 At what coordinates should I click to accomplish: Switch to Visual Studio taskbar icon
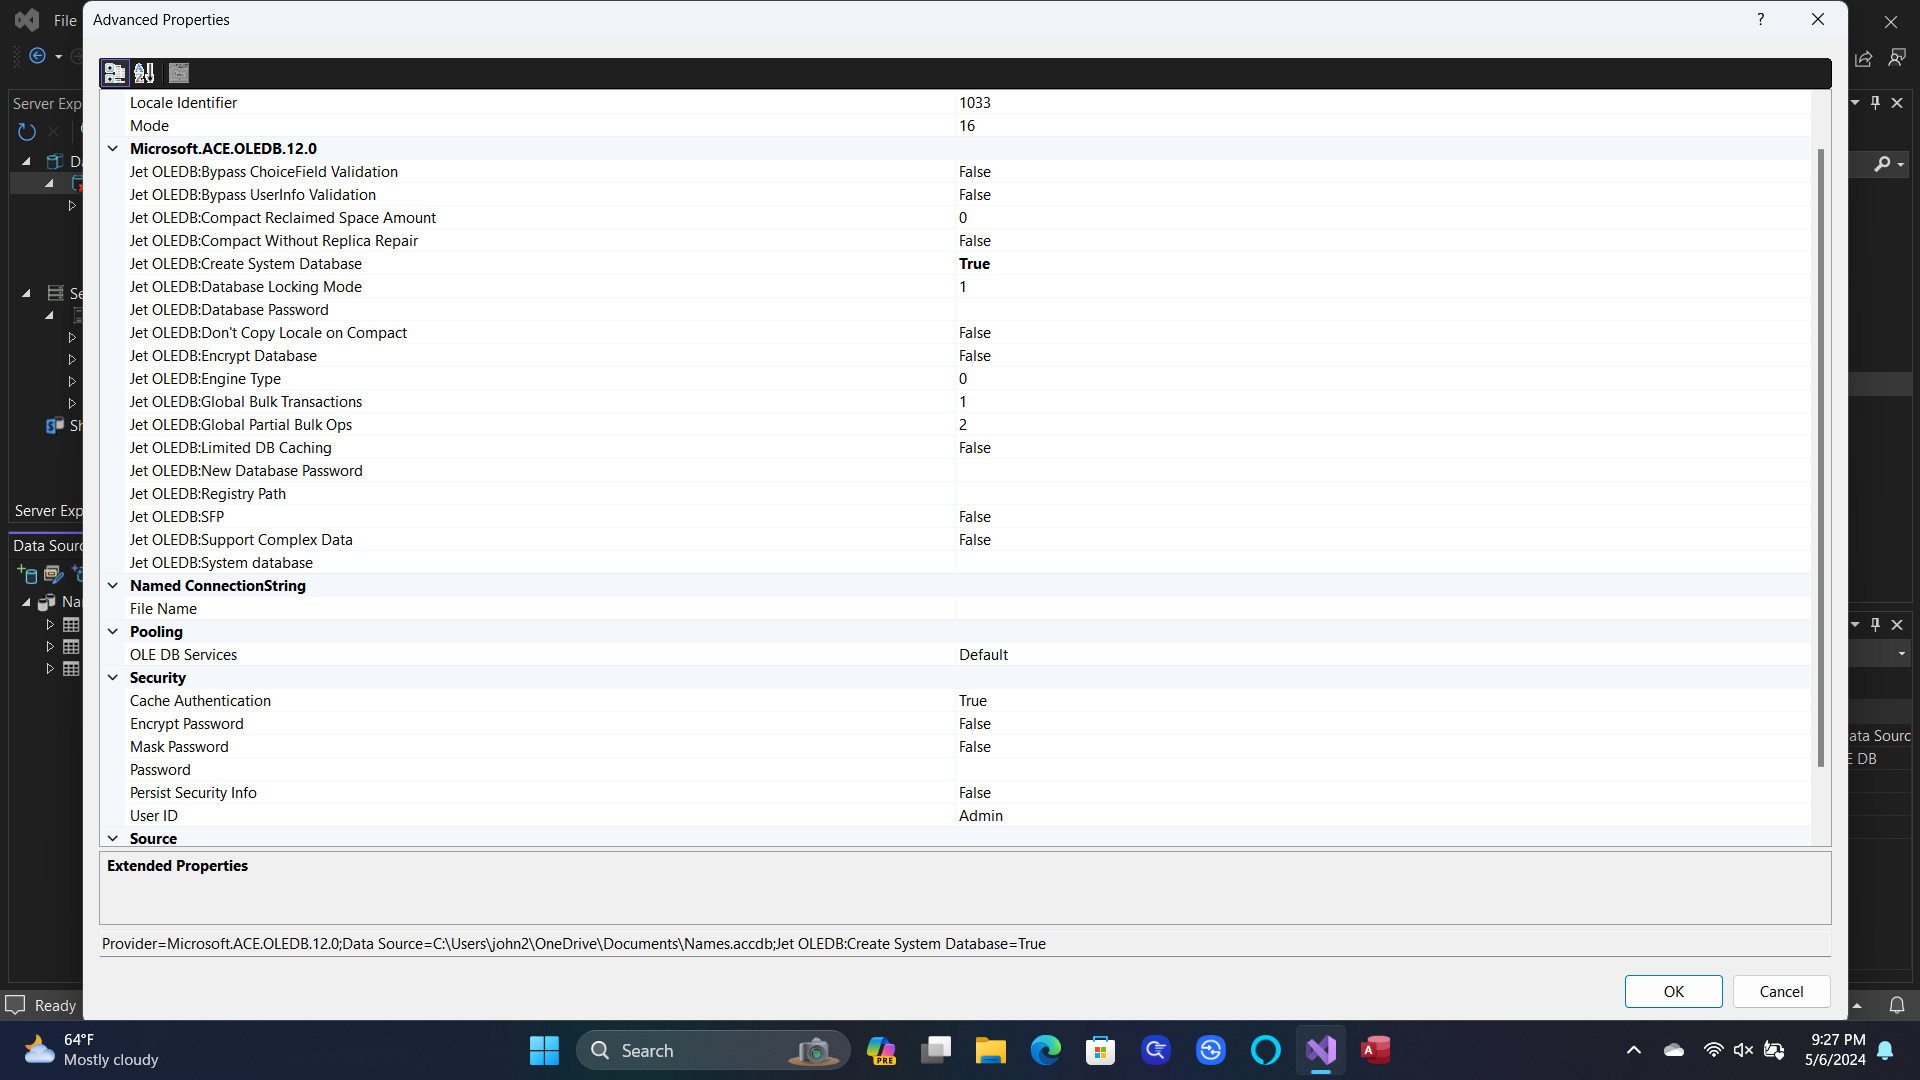point(1321,1050)
